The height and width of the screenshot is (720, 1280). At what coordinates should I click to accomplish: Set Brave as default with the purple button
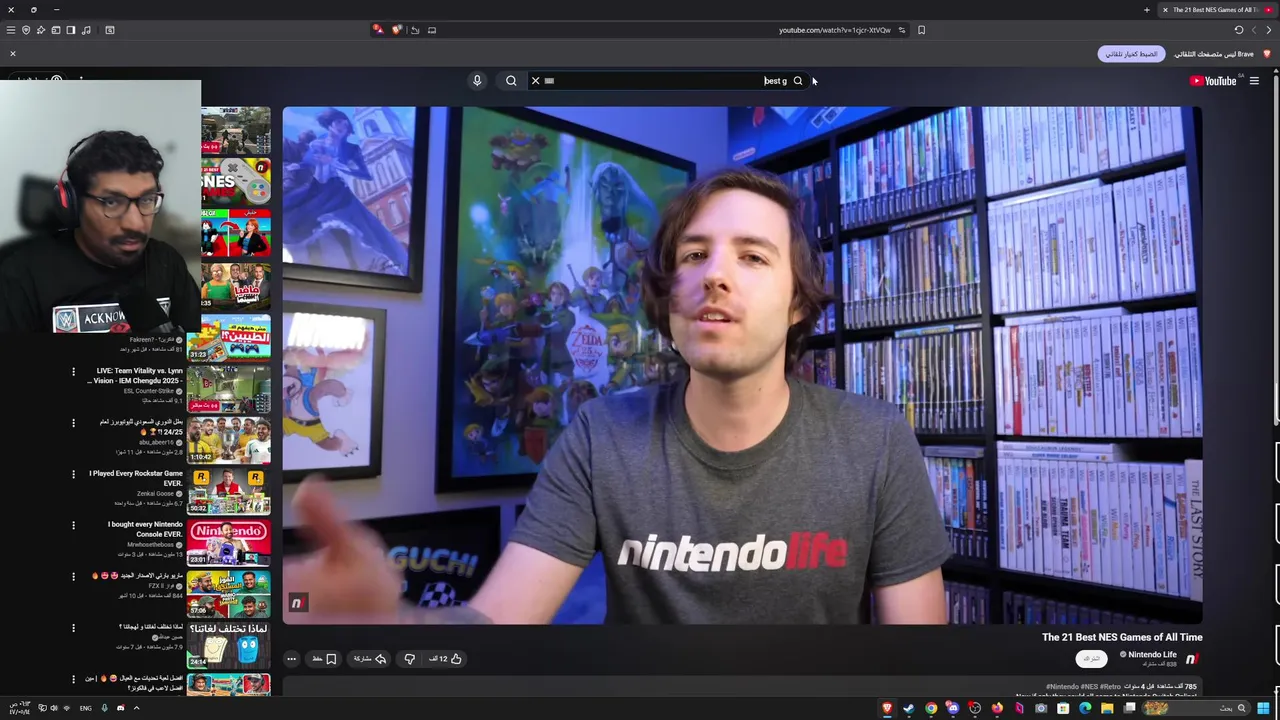(x=1130, y=54)
